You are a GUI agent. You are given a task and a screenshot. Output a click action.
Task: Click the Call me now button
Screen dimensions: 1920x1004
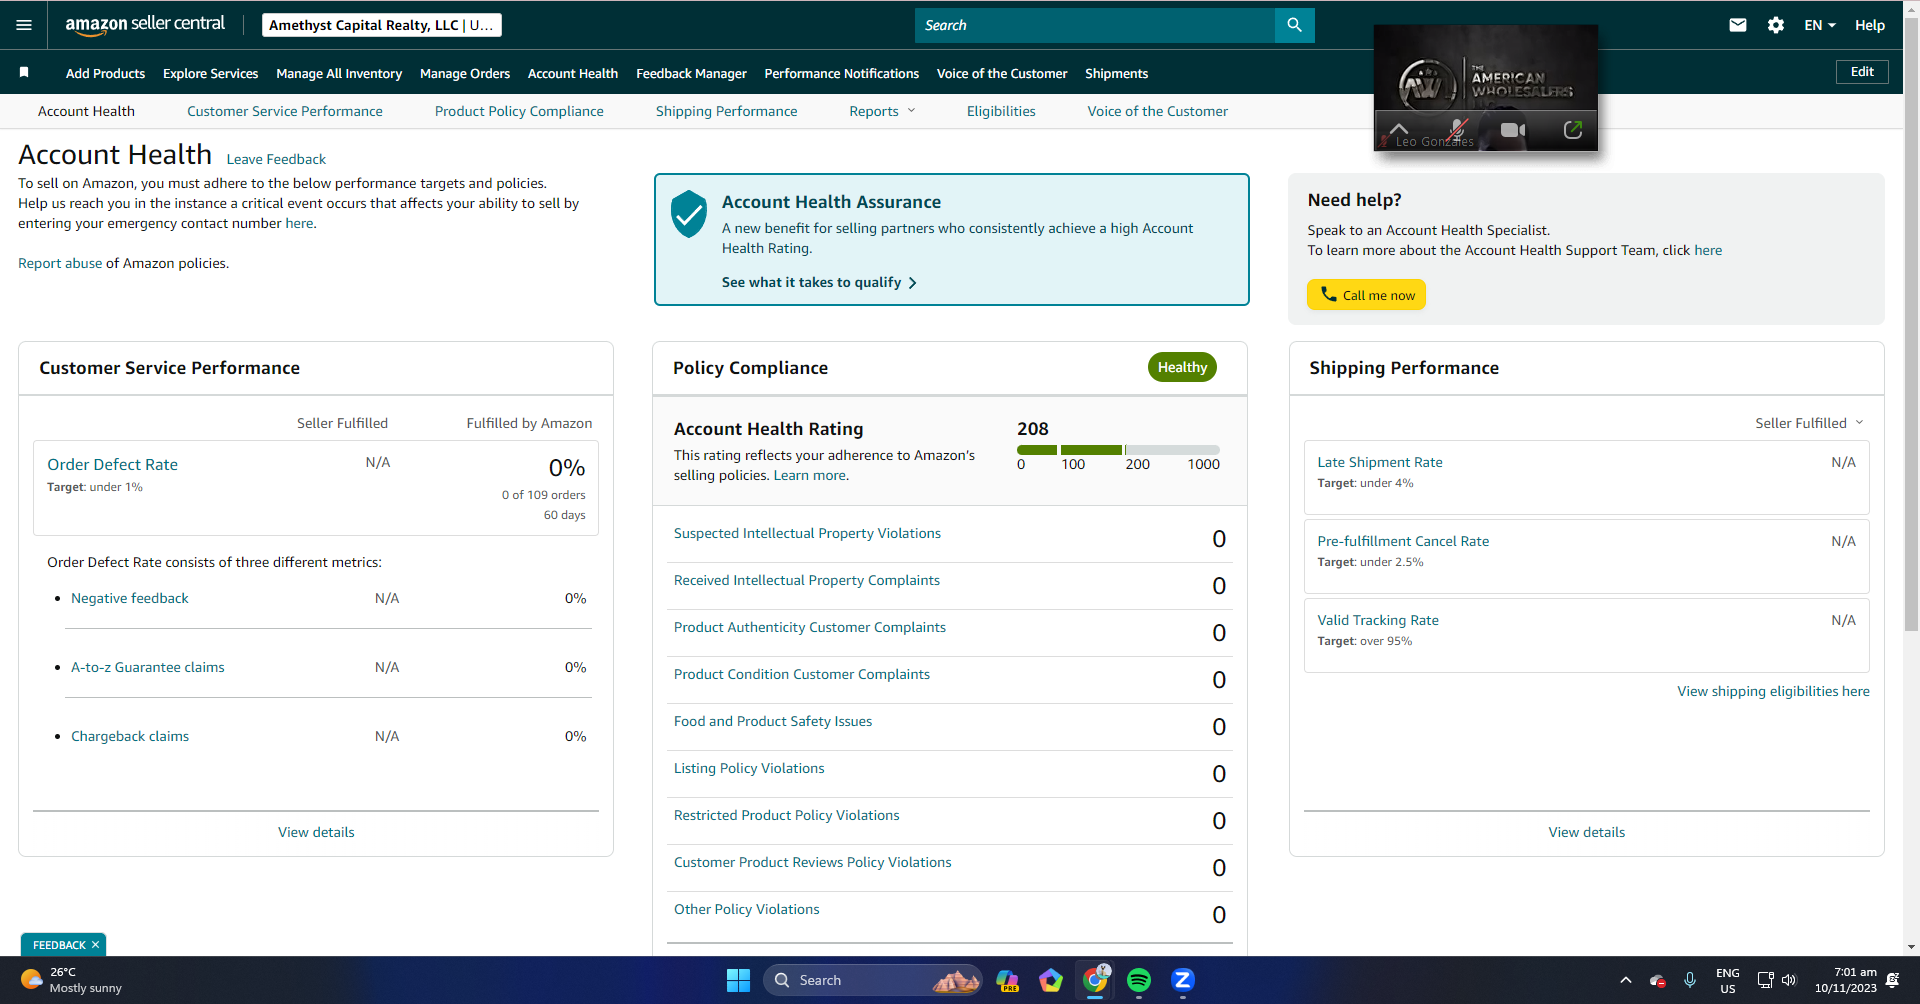pyautogui.click(x=1366, y=294)
